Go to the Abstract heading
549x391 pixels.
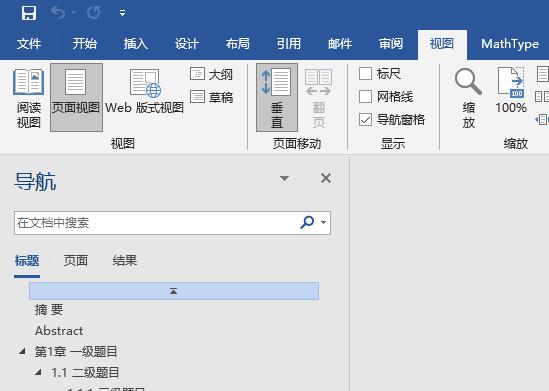click(59, 331)
